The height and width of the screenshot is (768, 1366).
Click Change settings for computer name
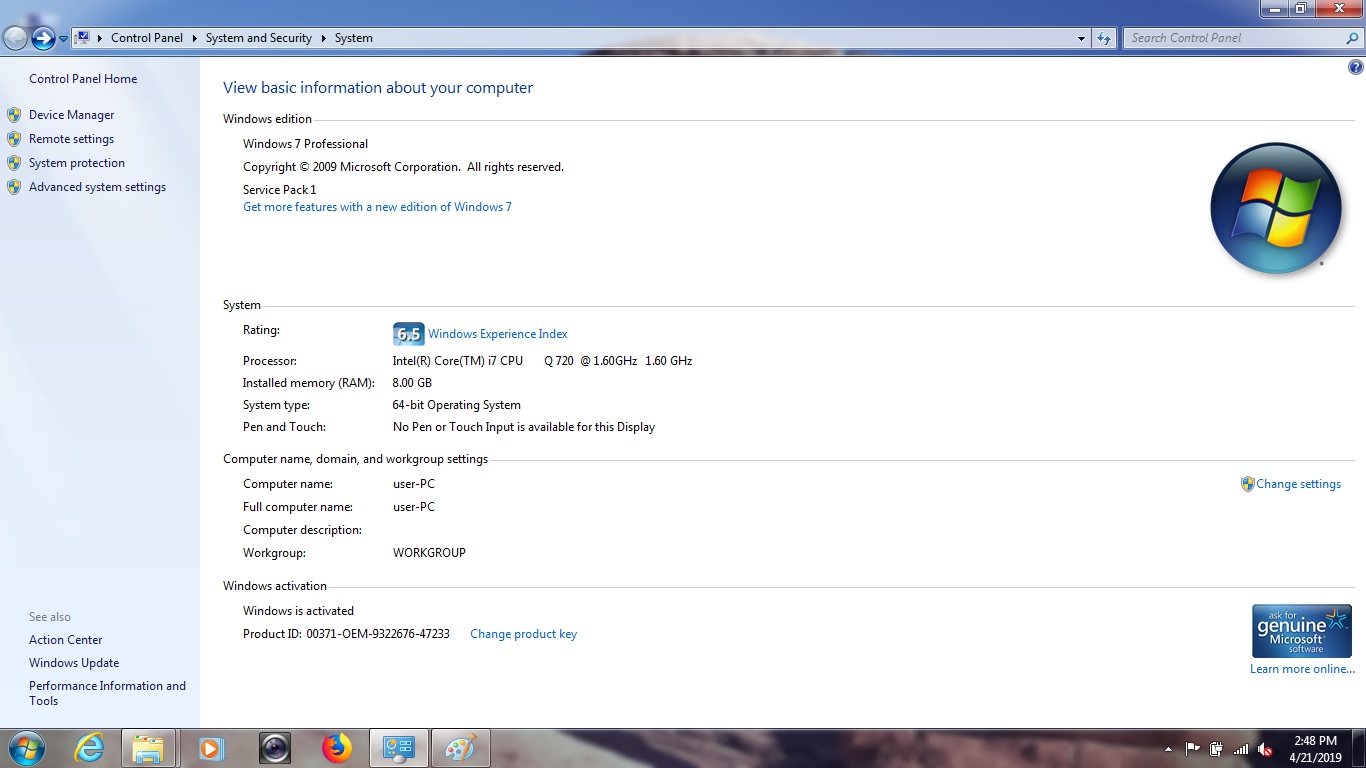pos(1298,484)
